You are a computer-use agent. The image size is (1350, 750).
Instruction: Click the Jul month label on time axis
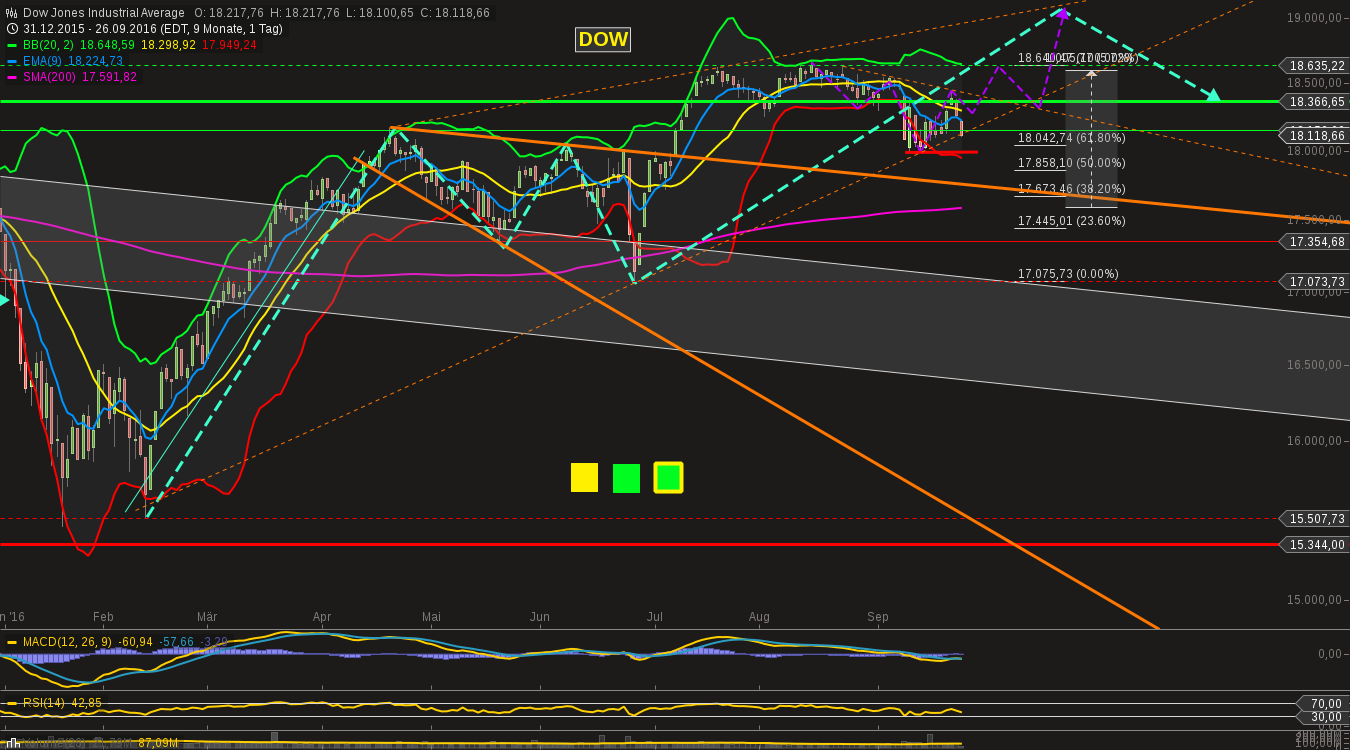click(656, 617)
